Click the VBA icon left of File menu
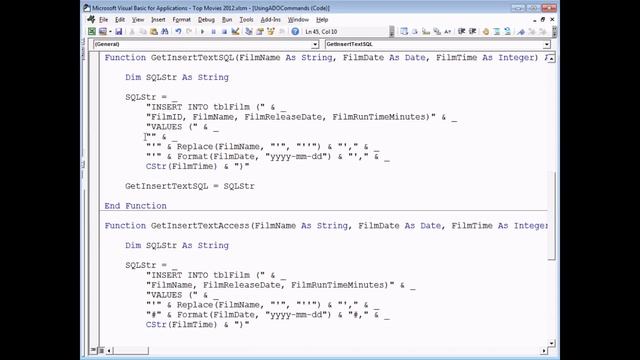 91,19
